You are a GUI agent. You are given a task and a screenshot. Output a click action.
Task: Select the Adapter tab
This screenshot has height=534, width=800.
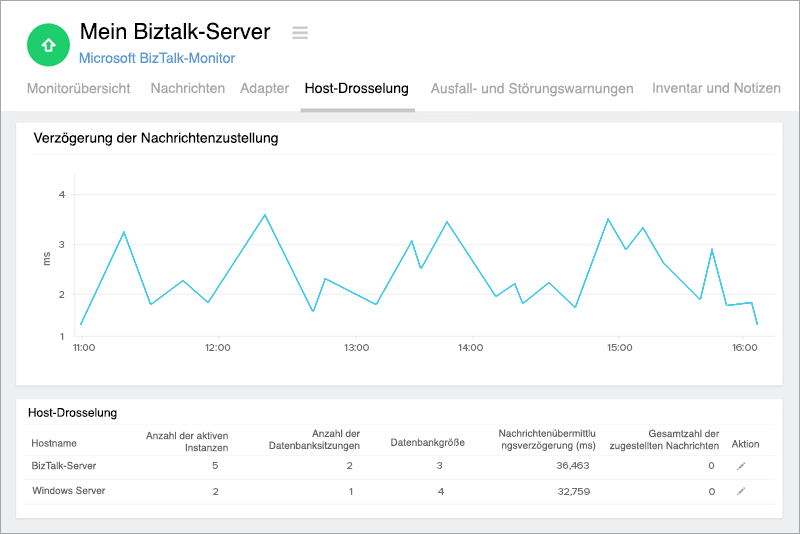pos(264,88)
